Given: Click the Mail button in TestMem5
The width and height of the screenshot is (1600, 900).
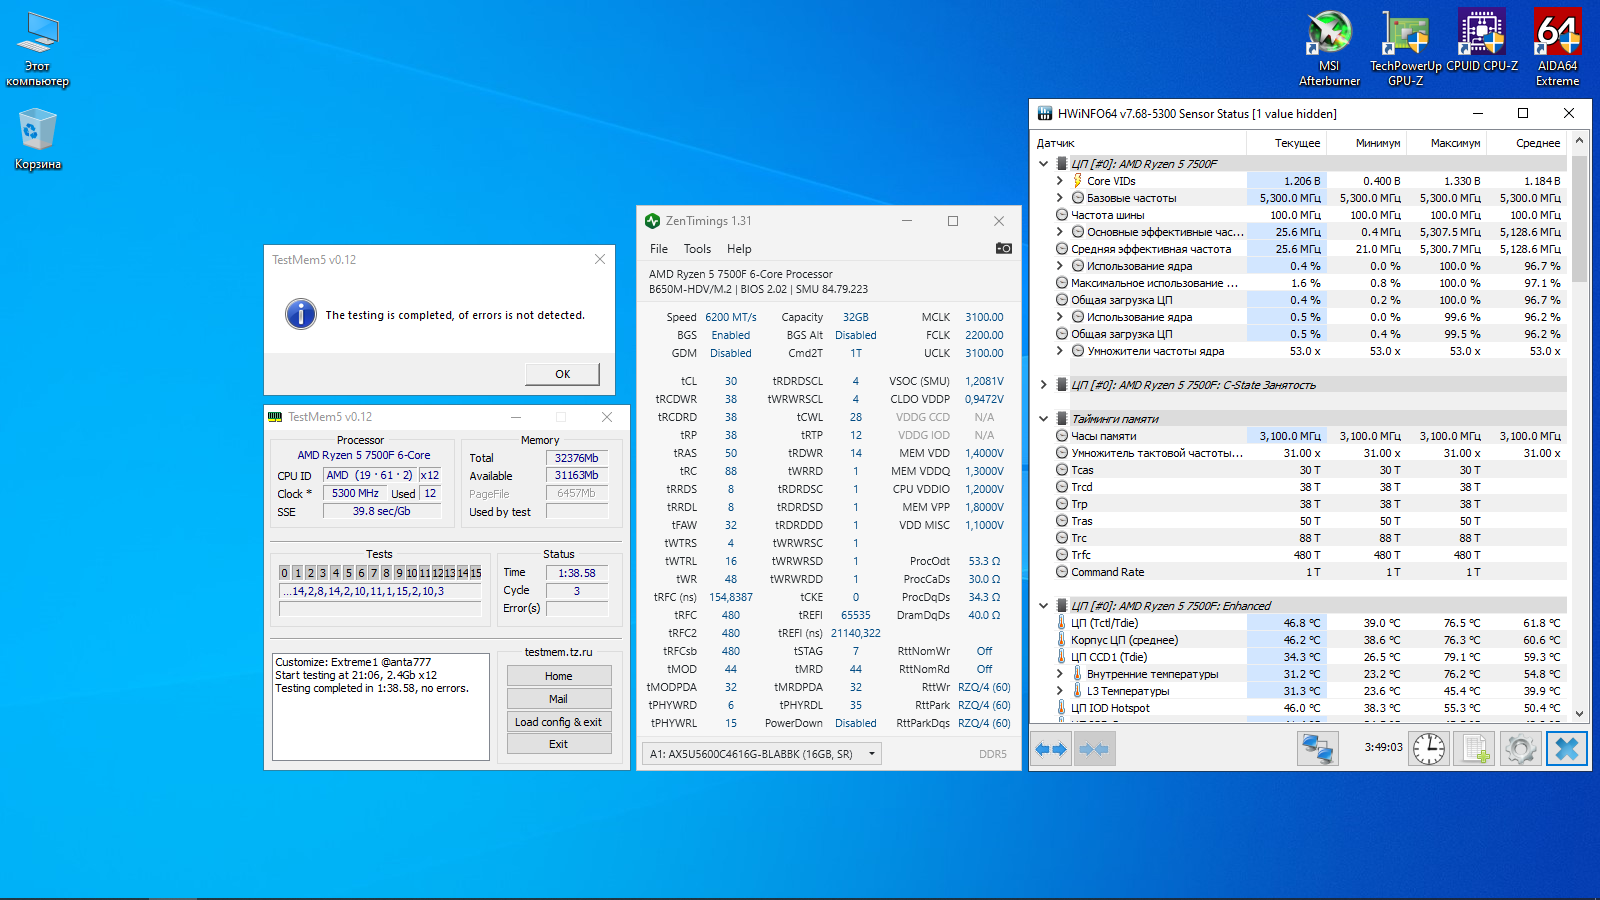Looking at the screenshot, I should tap(559, 699).
